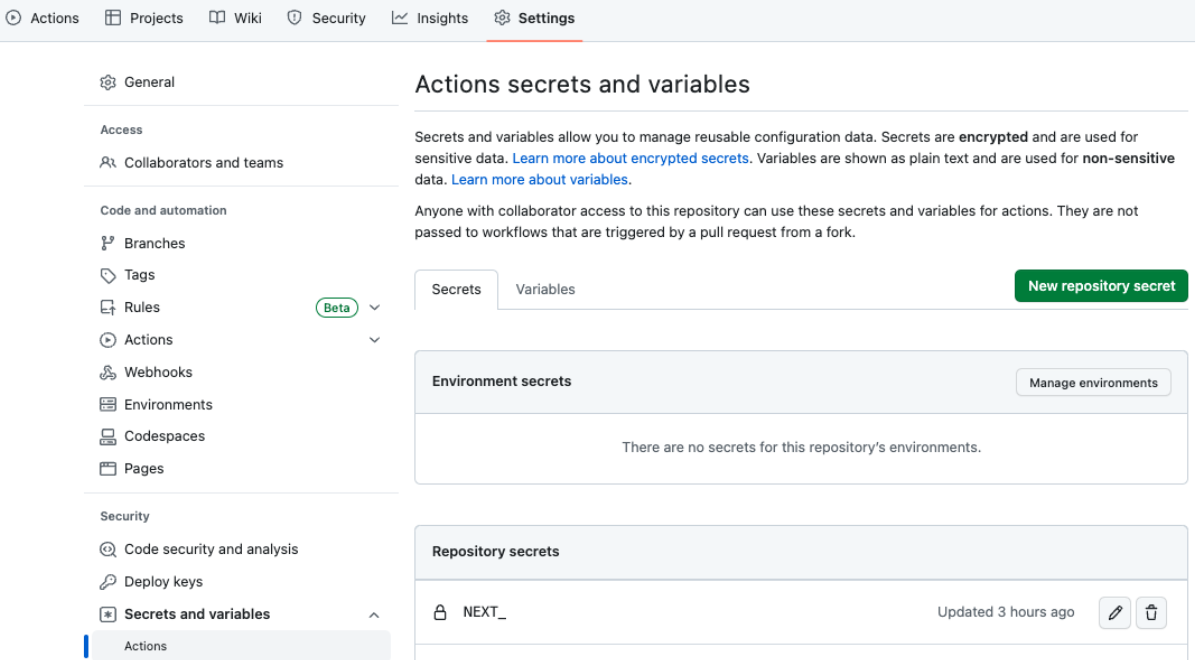Expand the Actions sidebar chevron

click(375, 340)
